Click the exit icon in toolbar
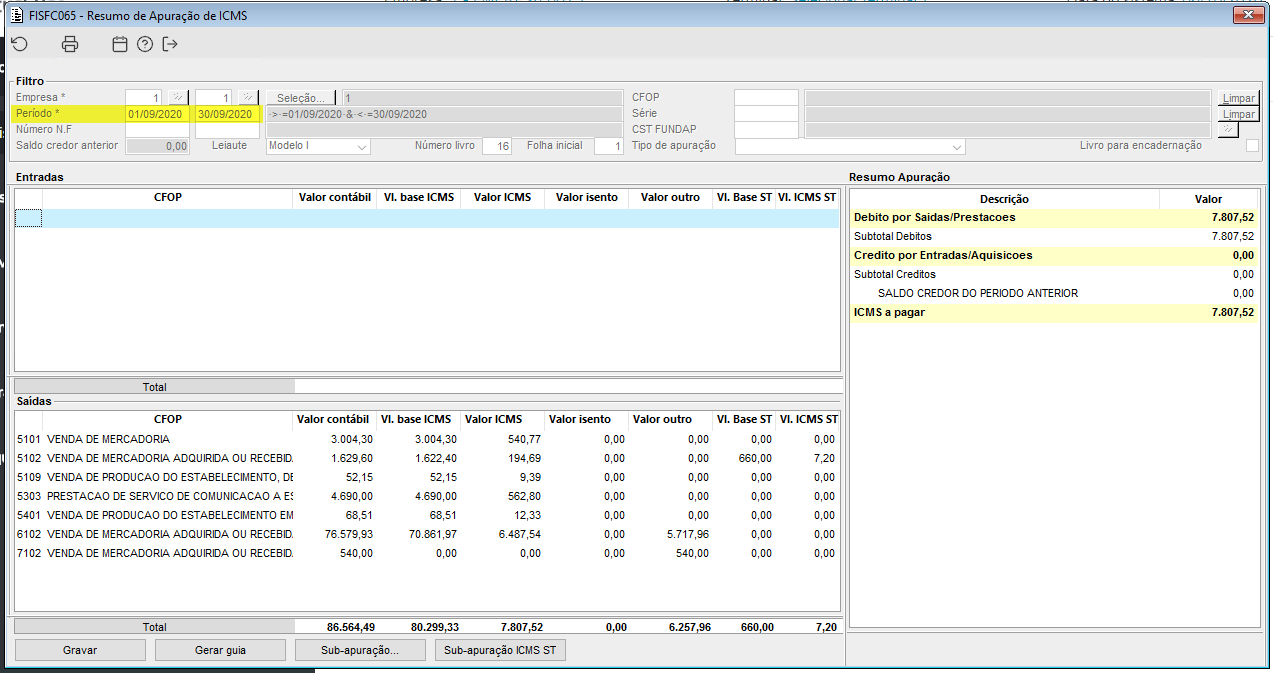1273x673 pixels. [170, 44]
